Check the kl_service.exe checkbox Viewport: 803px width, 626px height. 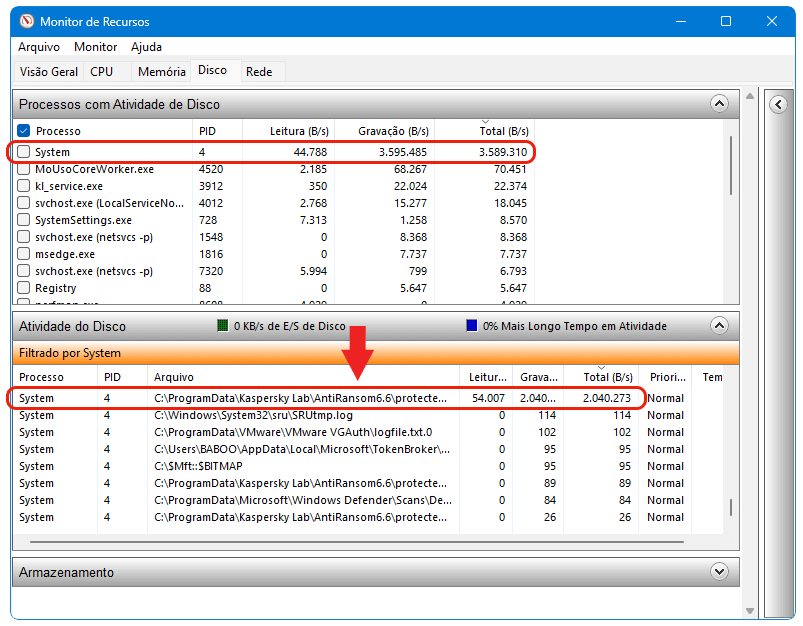pyautogui.click(x=22, y=186)
